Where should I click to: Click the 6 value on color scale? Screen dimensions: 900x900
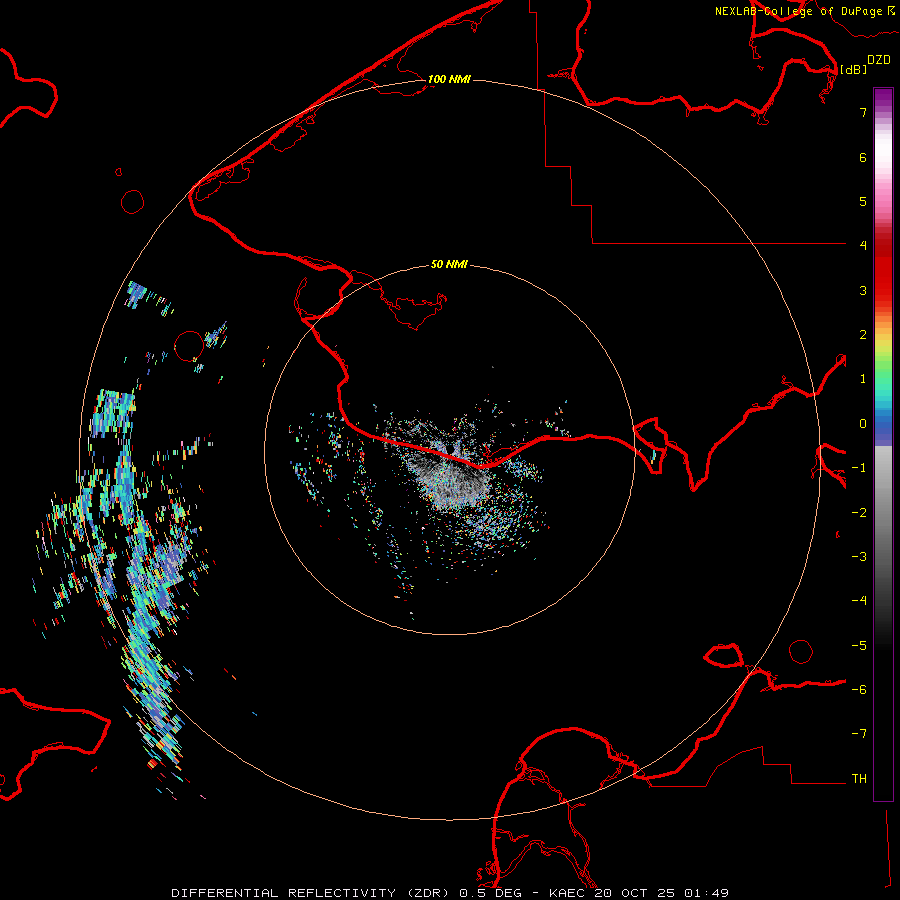point(863,157)
